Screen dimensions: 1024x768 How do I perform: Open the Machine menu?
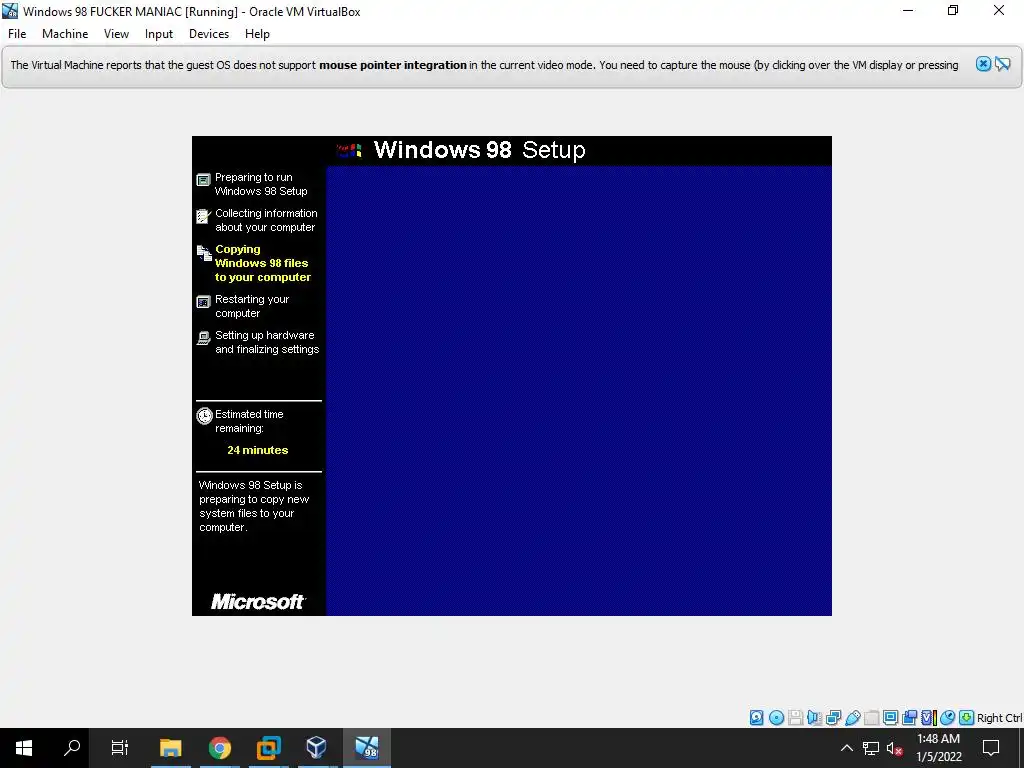click(65, 34)
